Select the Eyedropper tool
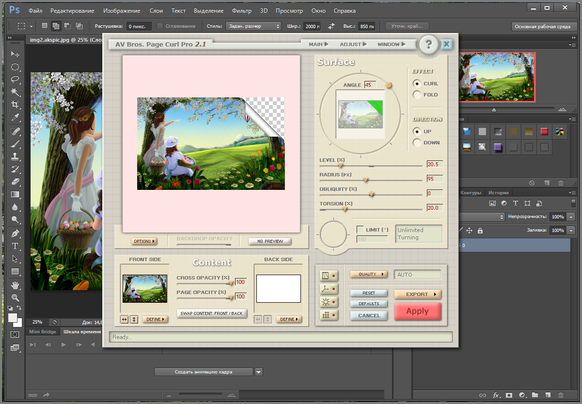Screen dimensions: 582x404 pyautogui.click(x=15, y=118)
